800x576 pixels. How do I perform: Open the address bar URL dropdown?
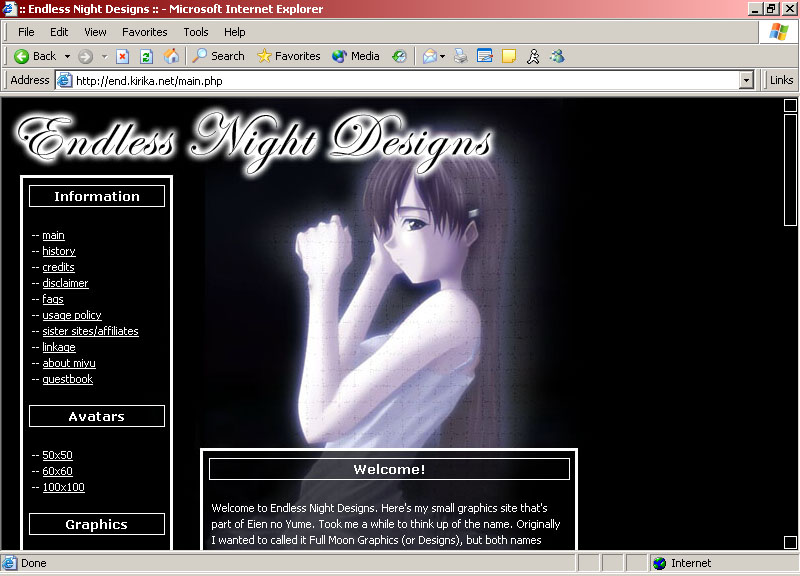pos(746,80)
